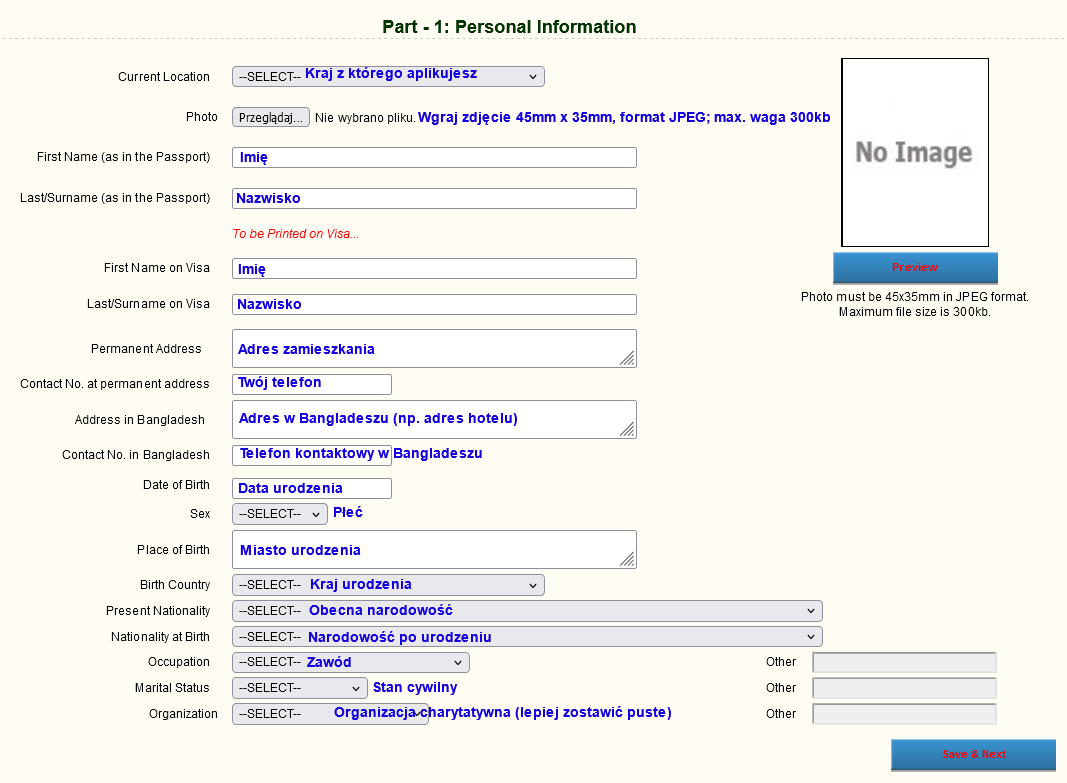Click Contact No. at permanent address field
Viewport: 1067px width, 783px height.
click(x=312, y=384)
